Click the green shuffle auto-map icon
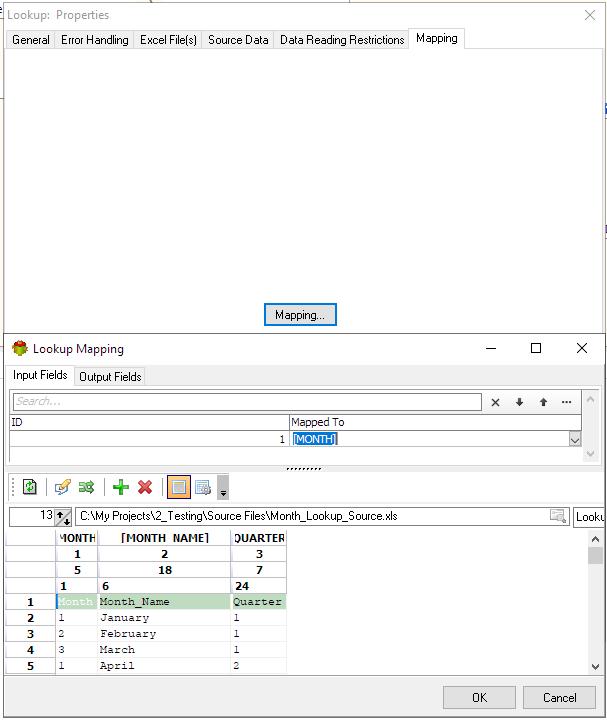This screenshot has width=607, height=720. (x=86, y=487)
